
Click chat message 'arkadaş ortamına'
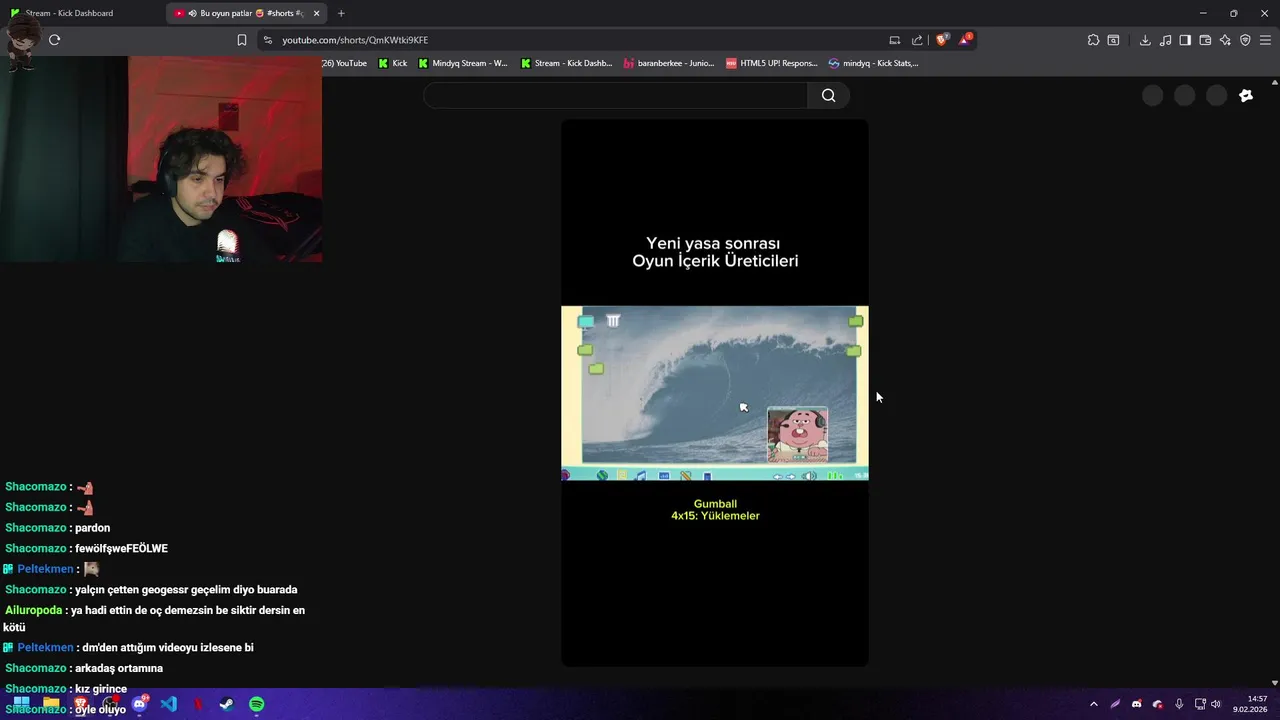coord(119,668)
